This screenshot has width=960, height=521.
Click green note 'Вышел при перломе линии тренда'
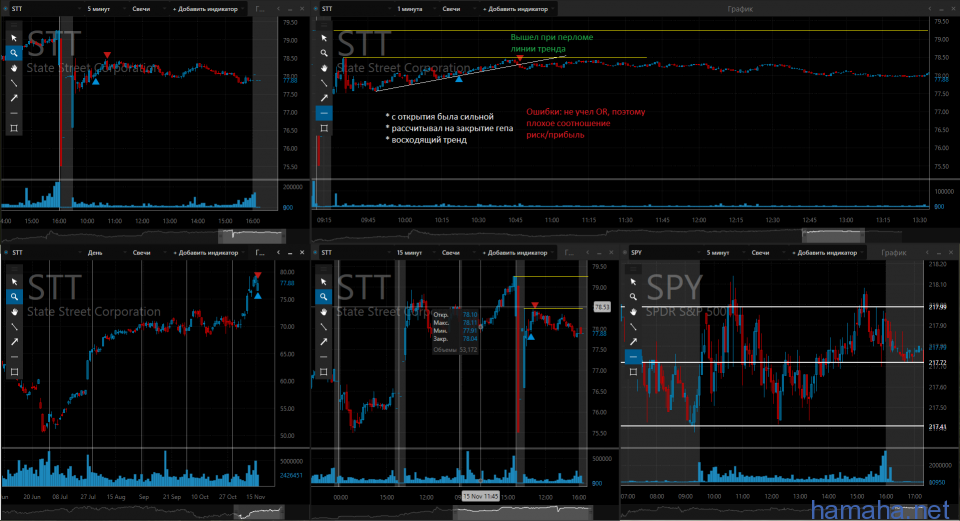[552, 43]
